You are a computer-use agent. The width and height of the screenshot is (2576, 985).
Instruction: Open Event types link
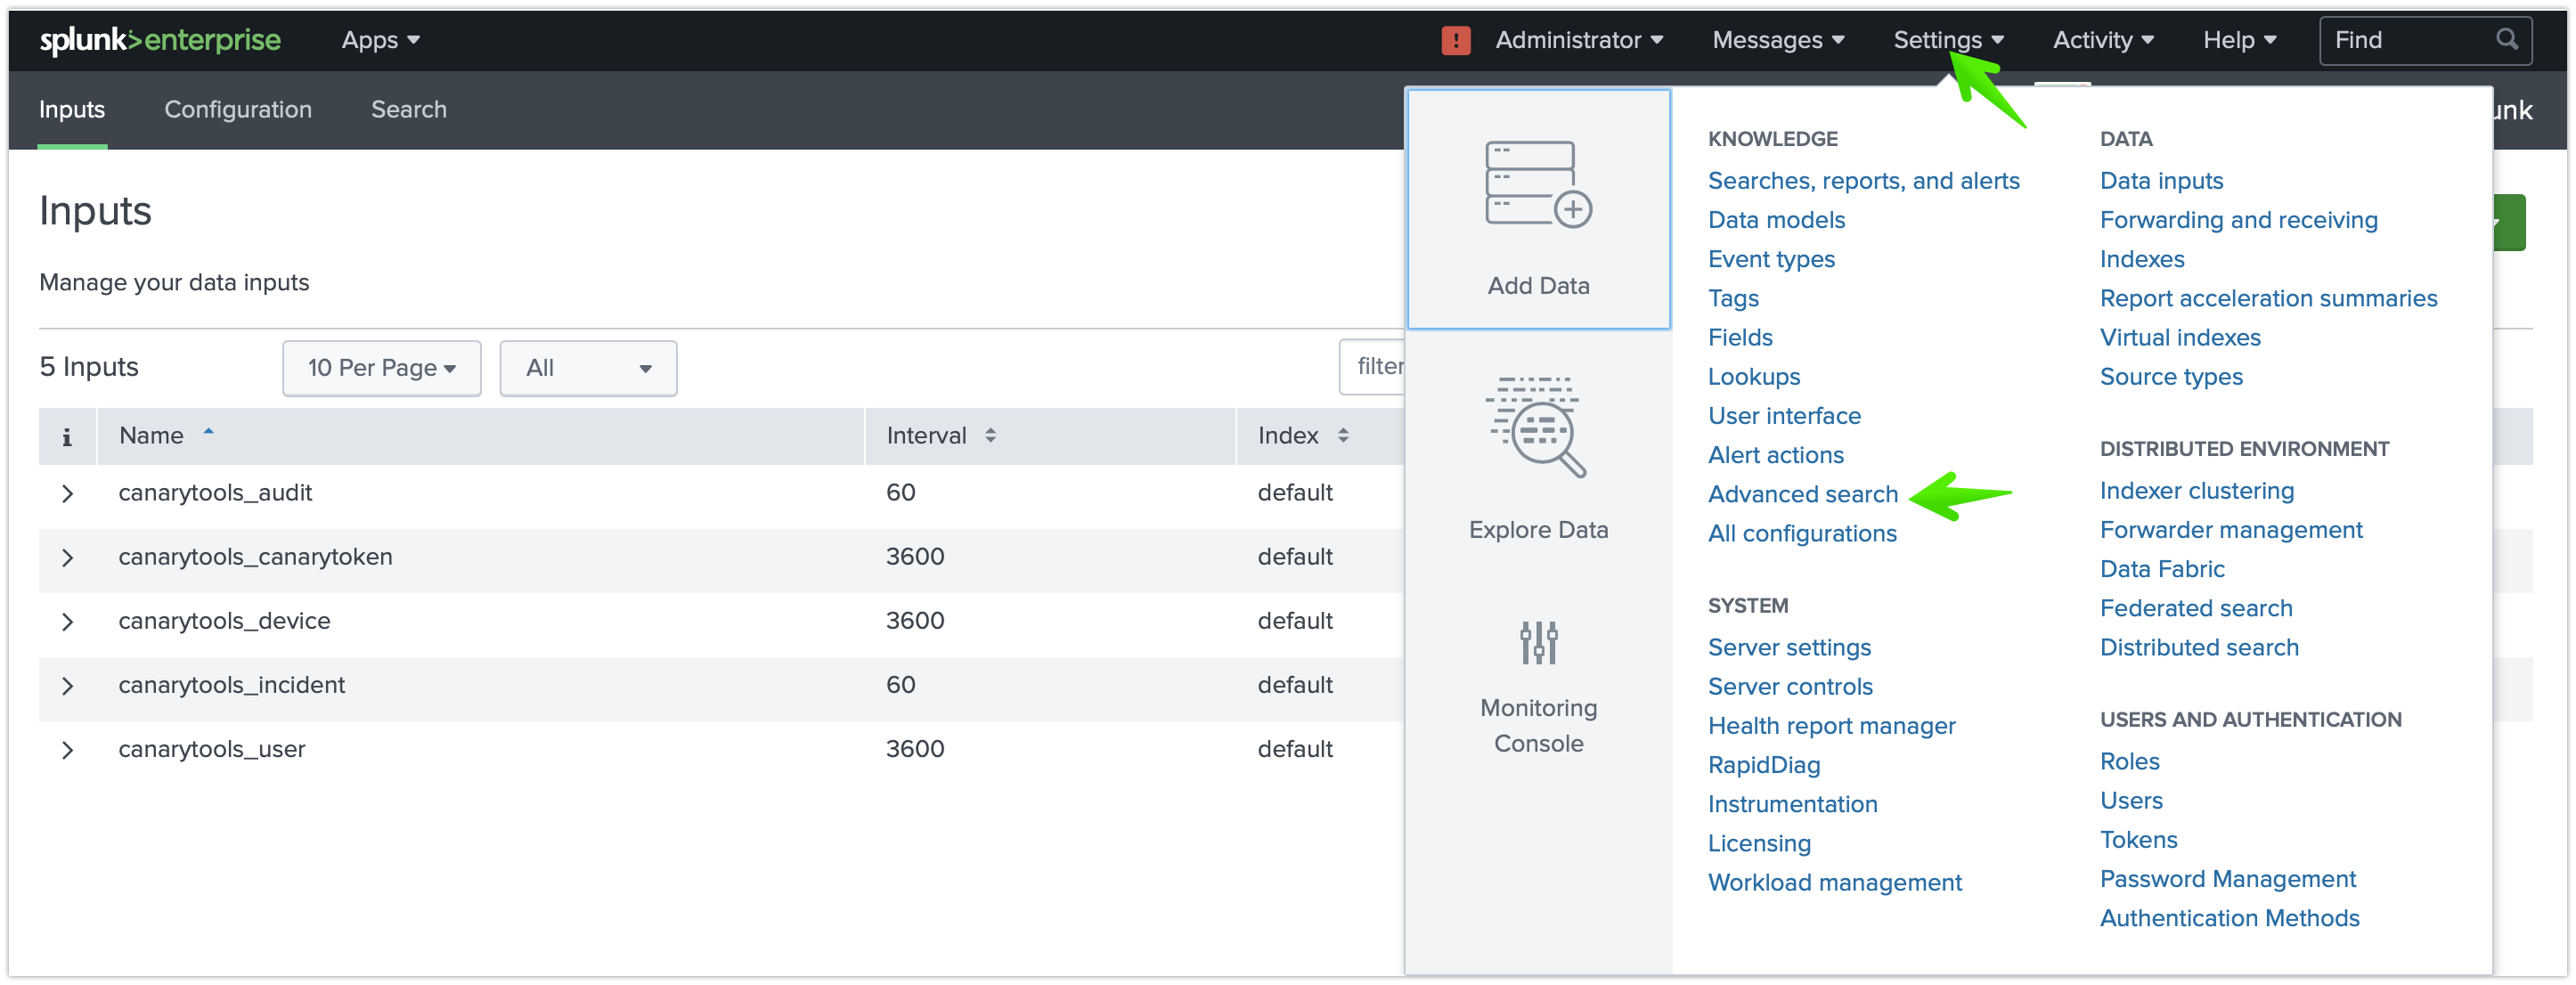coord(1771,259)
